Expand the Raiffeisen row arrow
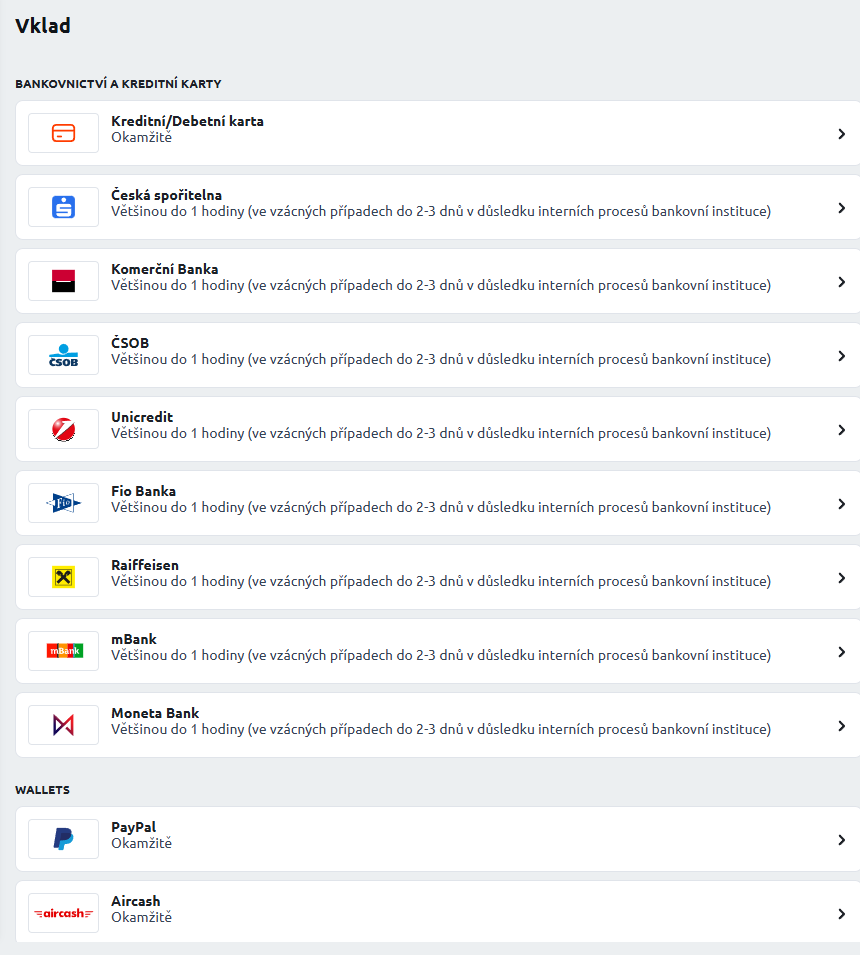 click(x=842, y=578)
